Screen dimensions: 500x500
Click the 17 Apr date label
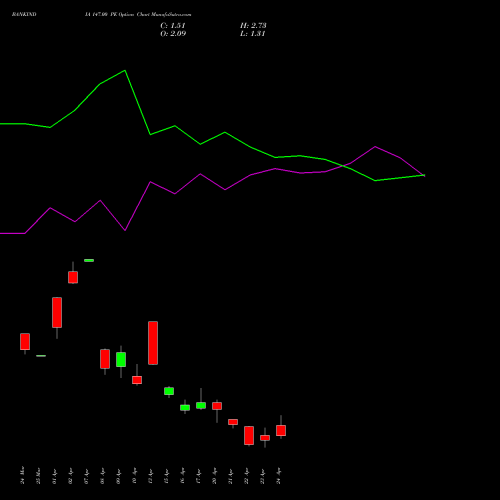(198, 476)
